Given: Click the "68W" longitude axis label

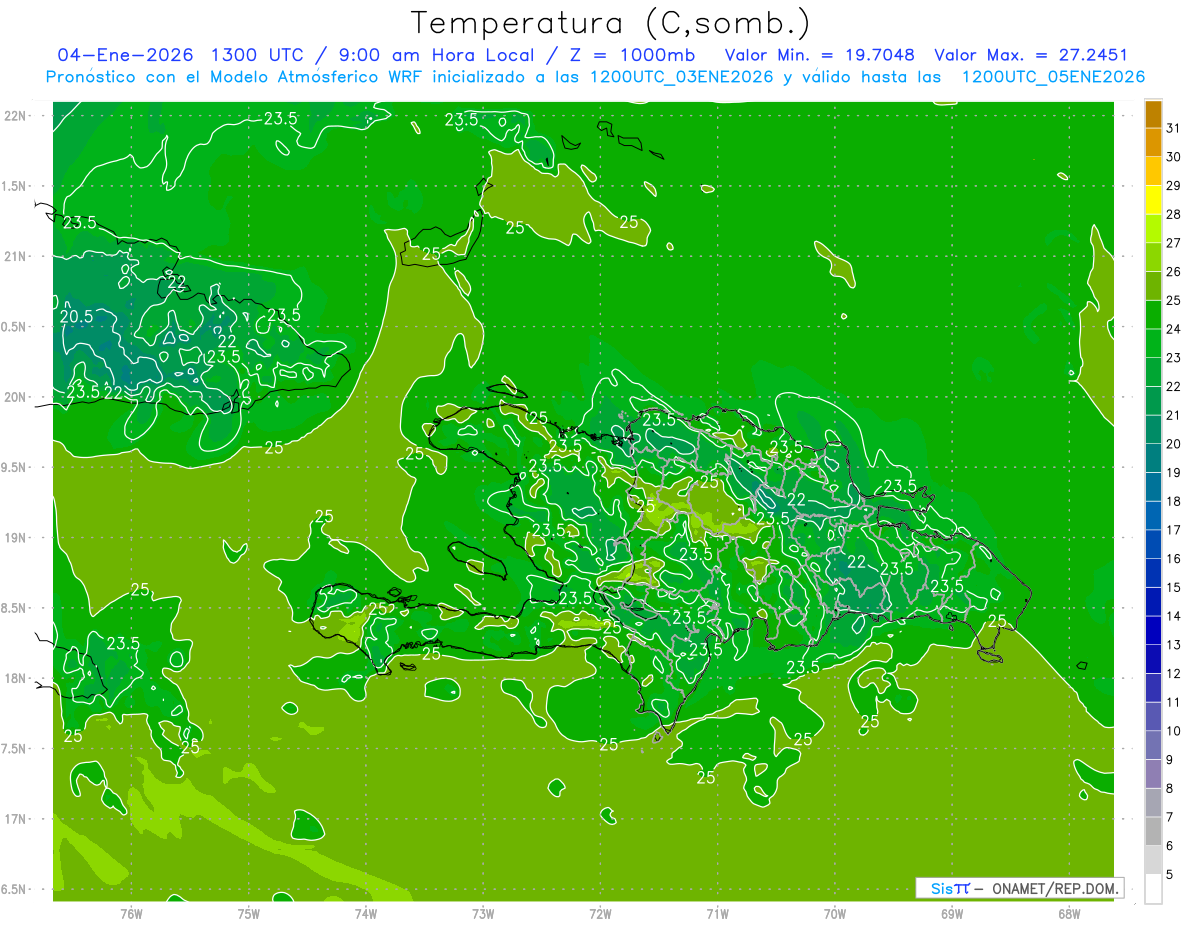Looking at the screenshot, I should [x=1069, y=913].
